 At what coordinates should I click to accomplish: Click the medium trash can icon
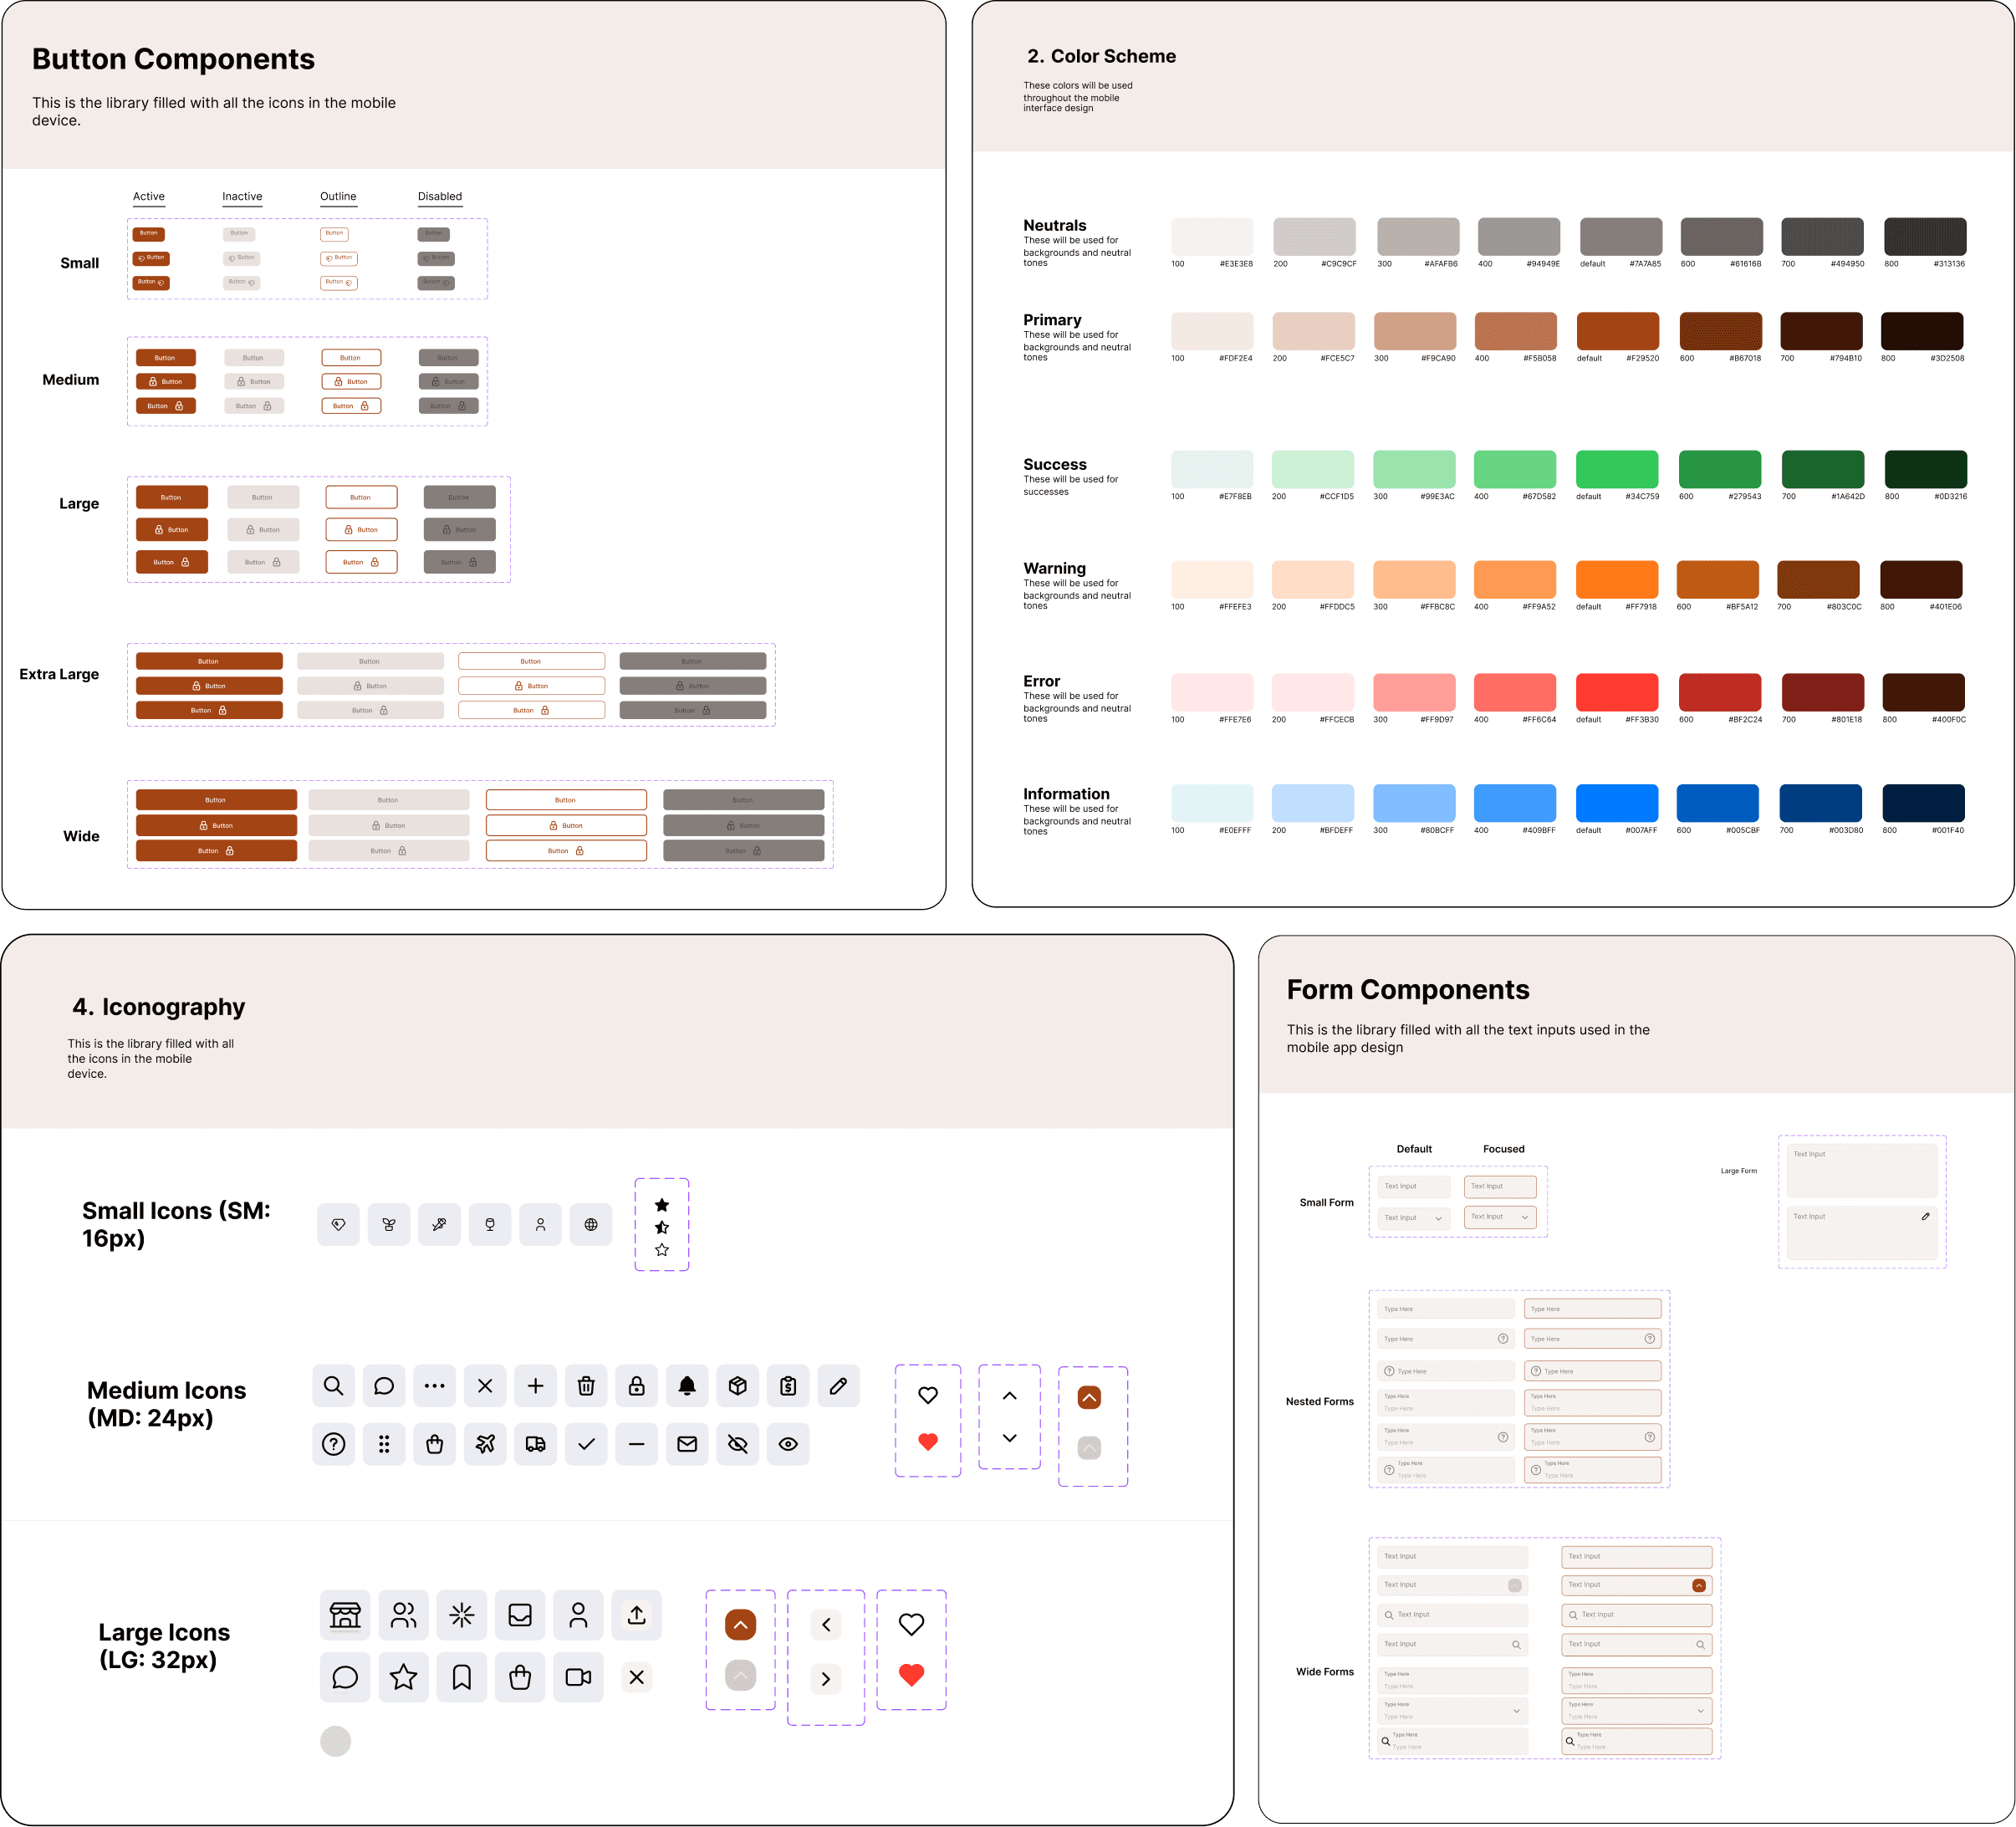click(x=586, y=1386)
